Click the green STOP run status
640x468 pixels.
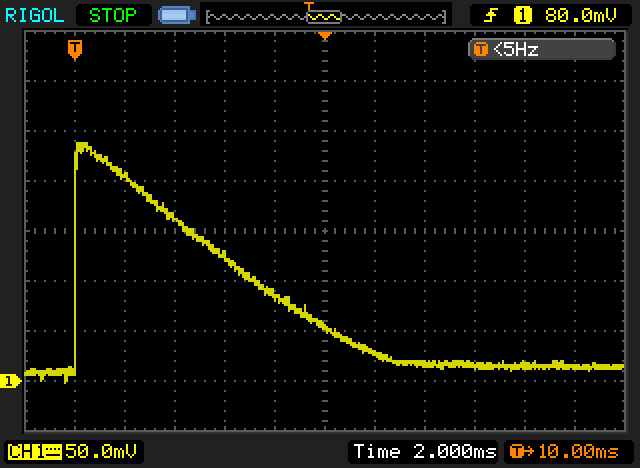(x=113, y=16)
